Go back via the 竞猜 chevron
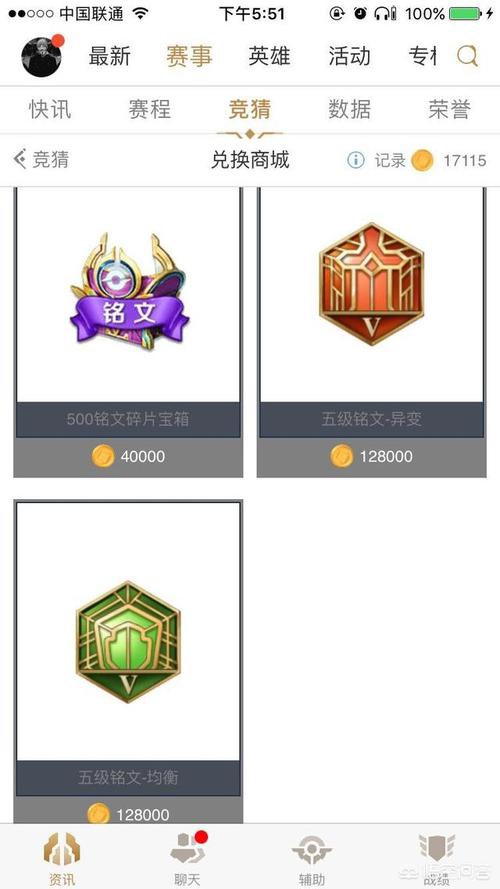The height and width of the screenshot is (889, 500). point(41,160)
